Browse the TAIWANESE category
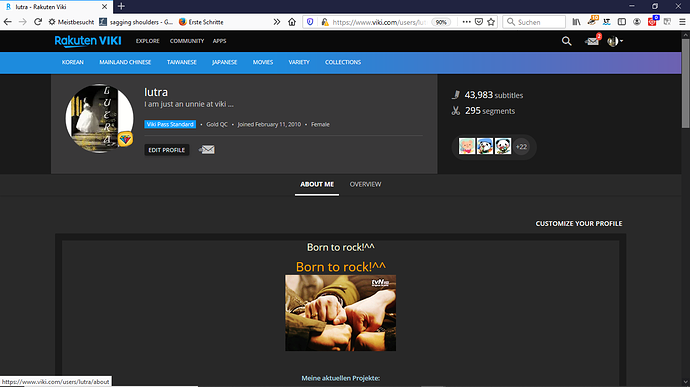The width and height of the screenshot is (690, 387). tap(181, 62)
